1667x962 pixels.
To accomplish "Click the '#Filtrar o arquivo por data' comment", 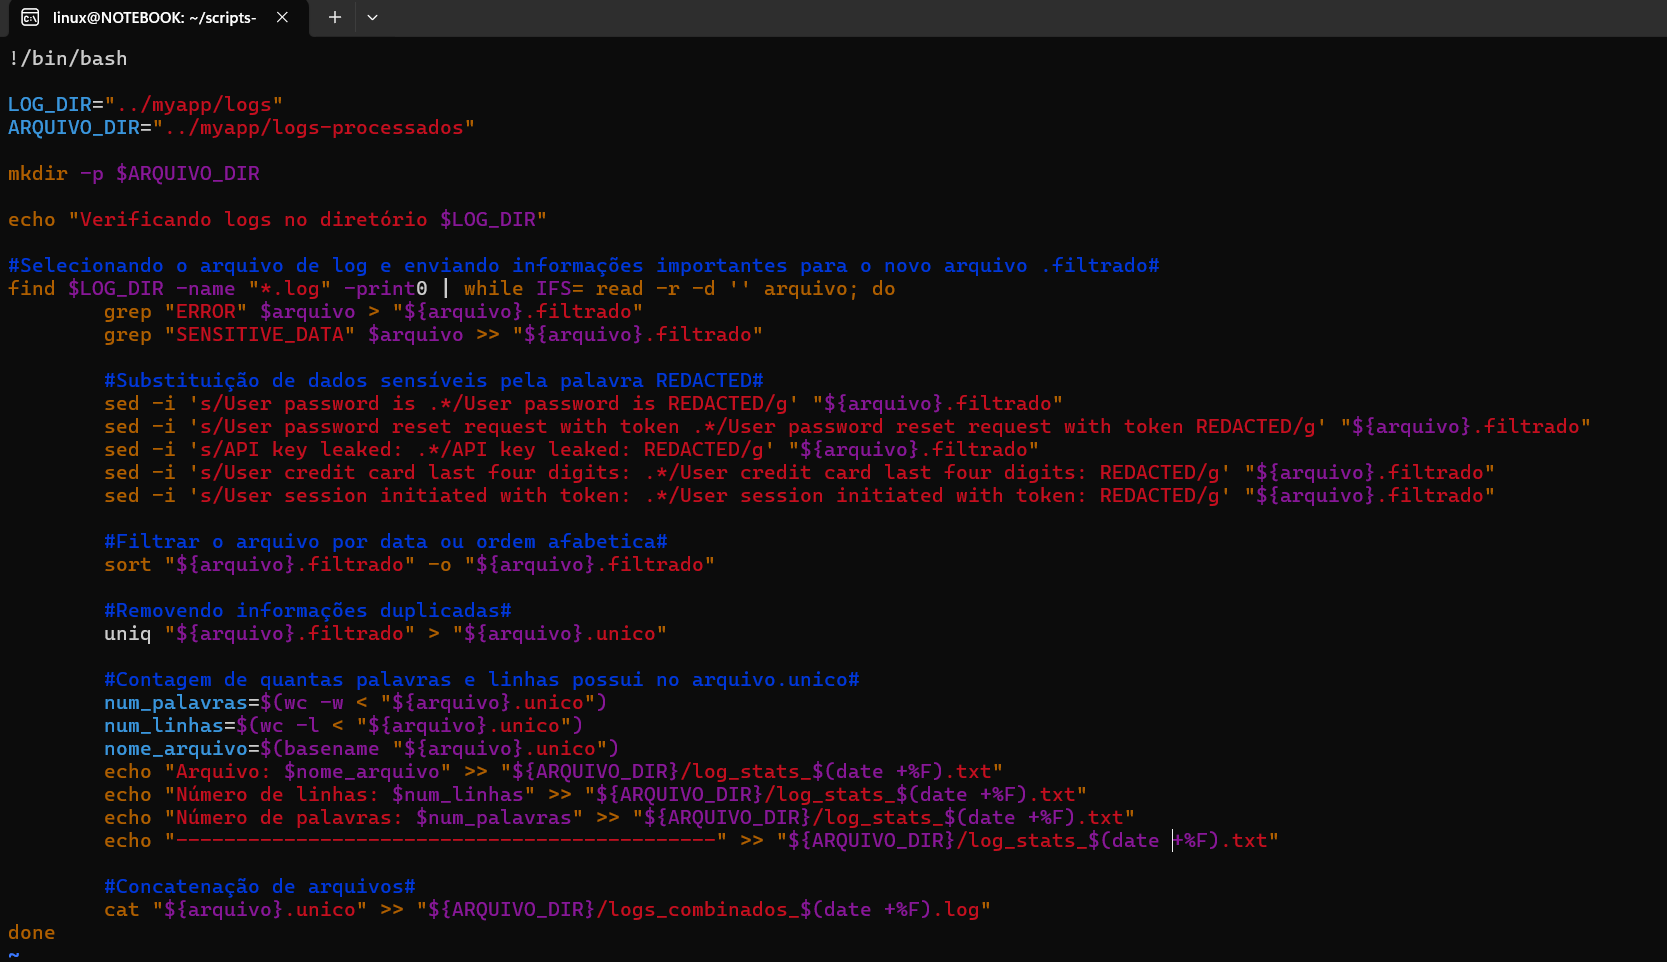I will pyautogui.click(x=385, y=541).
